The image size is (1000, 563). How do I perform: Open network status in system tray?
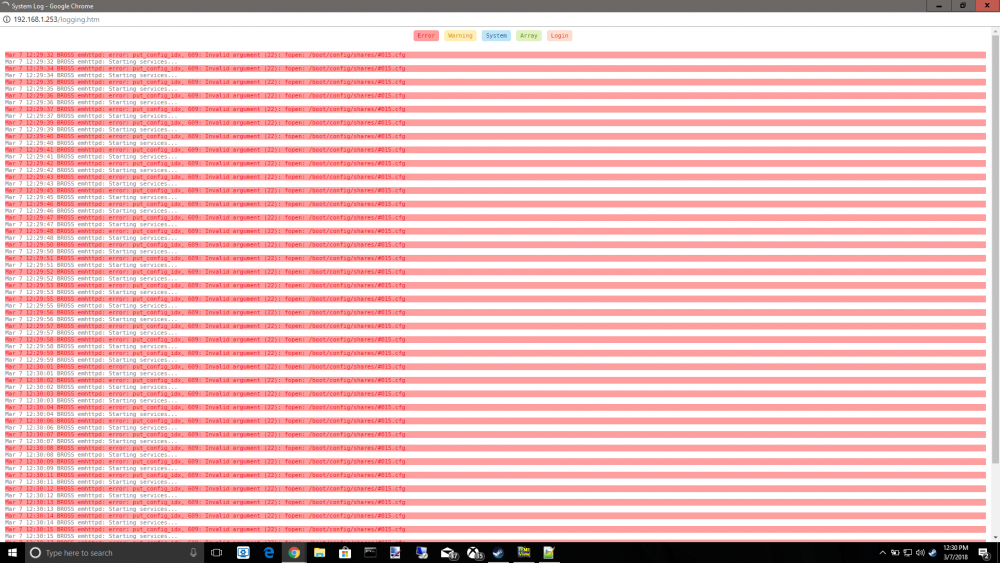(908, 553)
